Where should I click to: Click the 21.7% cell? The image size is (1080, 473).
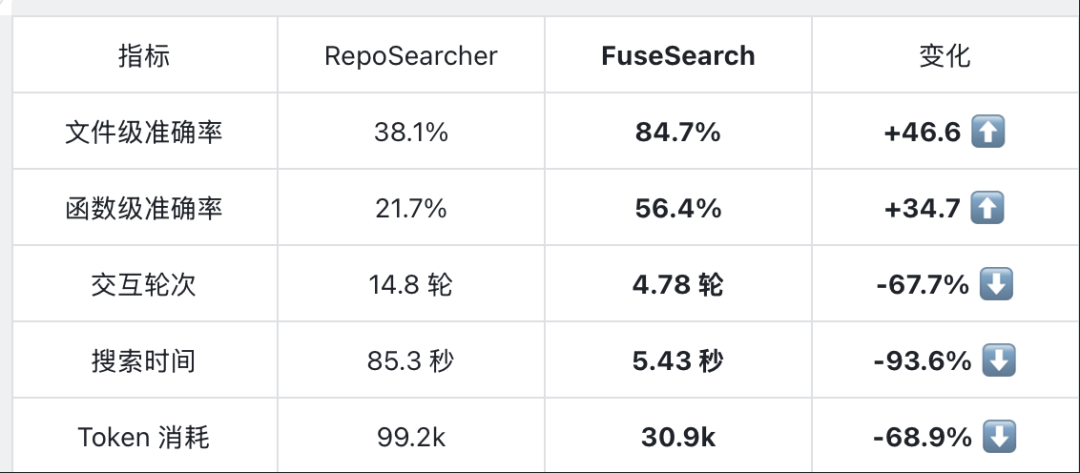tap(411, 209)
